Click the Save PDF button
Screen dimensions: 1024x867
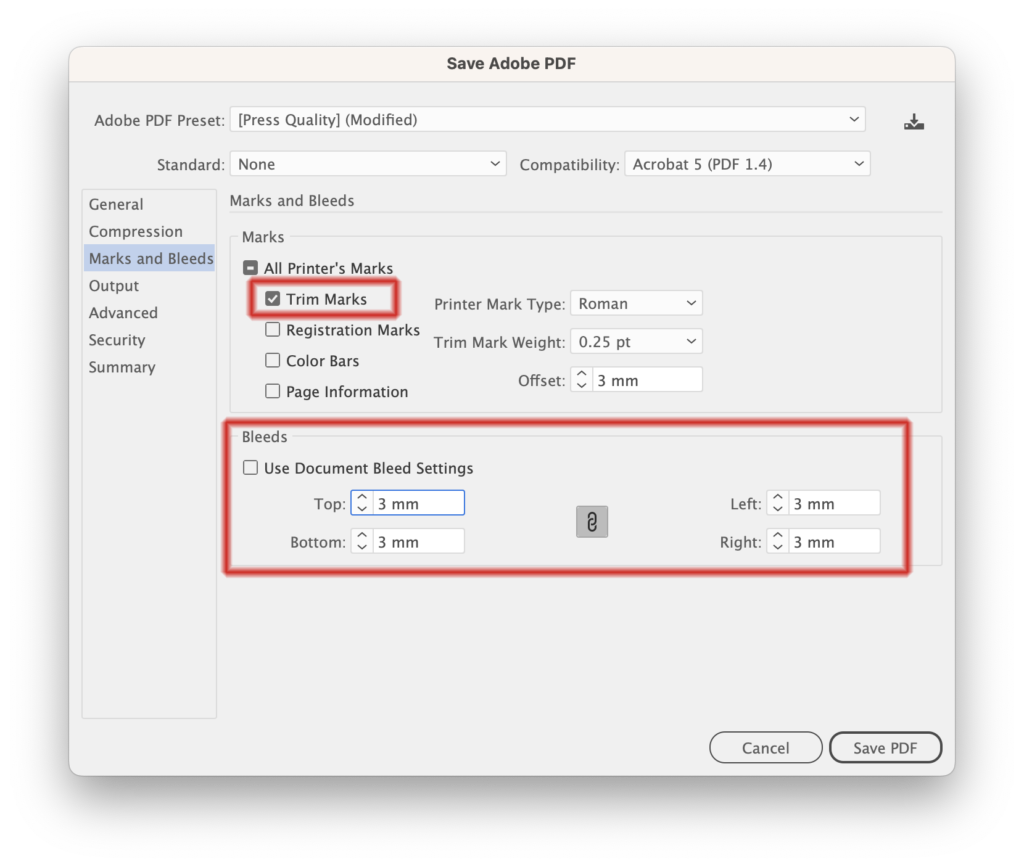885,748
